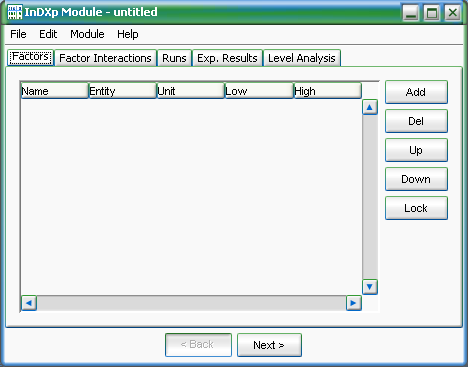
Task: Select the Factors tab
Action: click(x=30, y=57)
